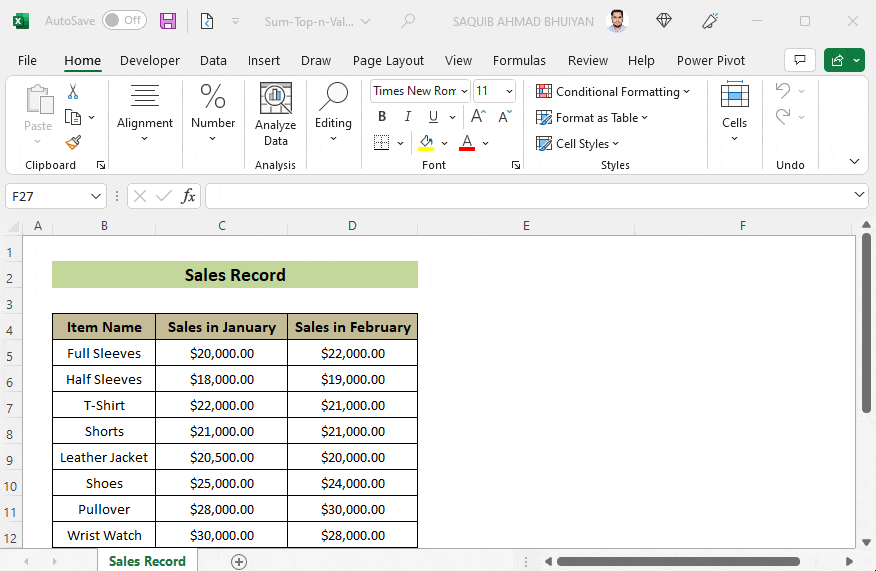Click the Insert Function fx icon

(188, 196)
